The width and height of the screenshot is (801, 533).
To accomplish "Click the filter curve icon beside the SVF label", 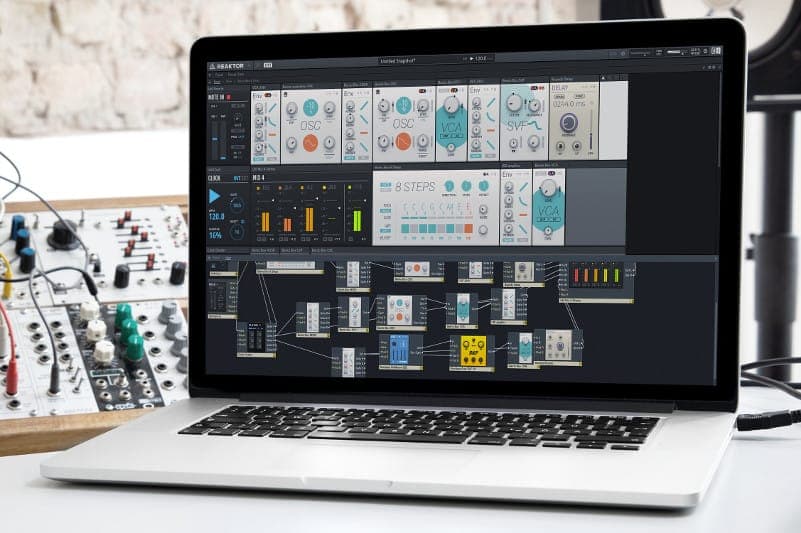I will coord(535,126).
